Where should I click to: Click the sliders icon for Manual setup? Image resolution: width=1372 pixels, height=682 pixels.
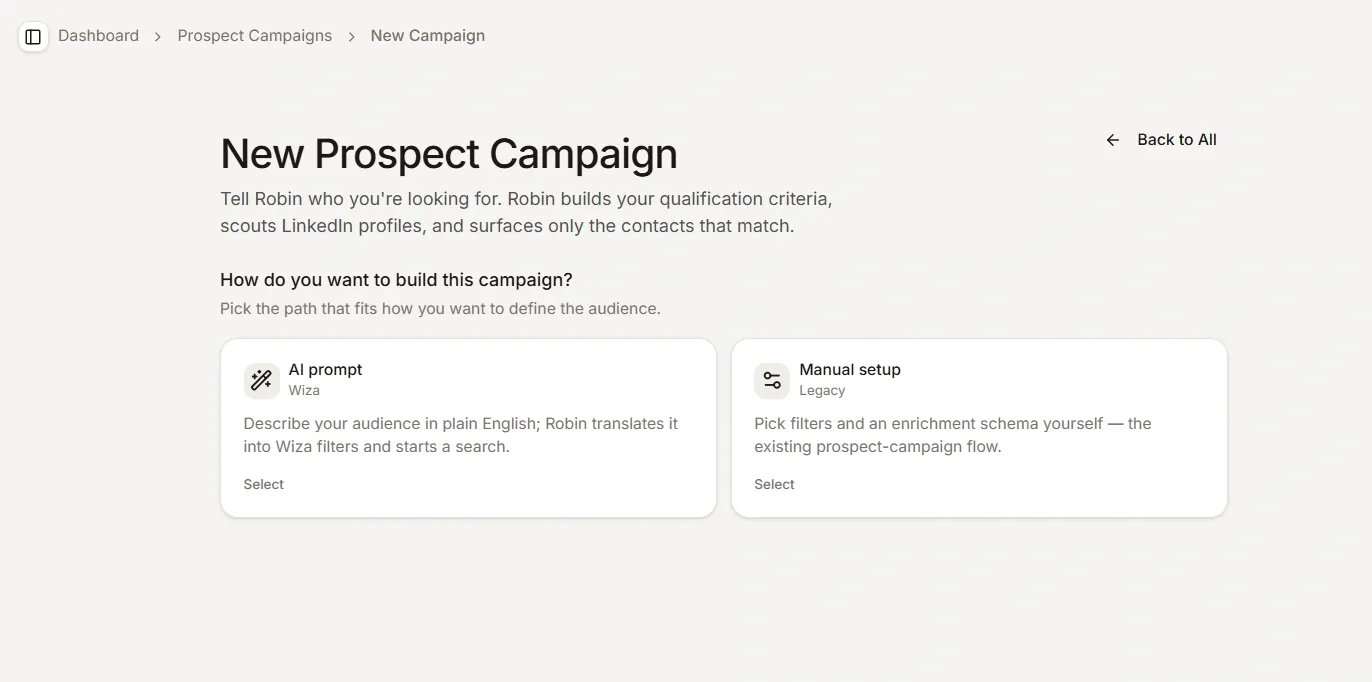[772, 380]
